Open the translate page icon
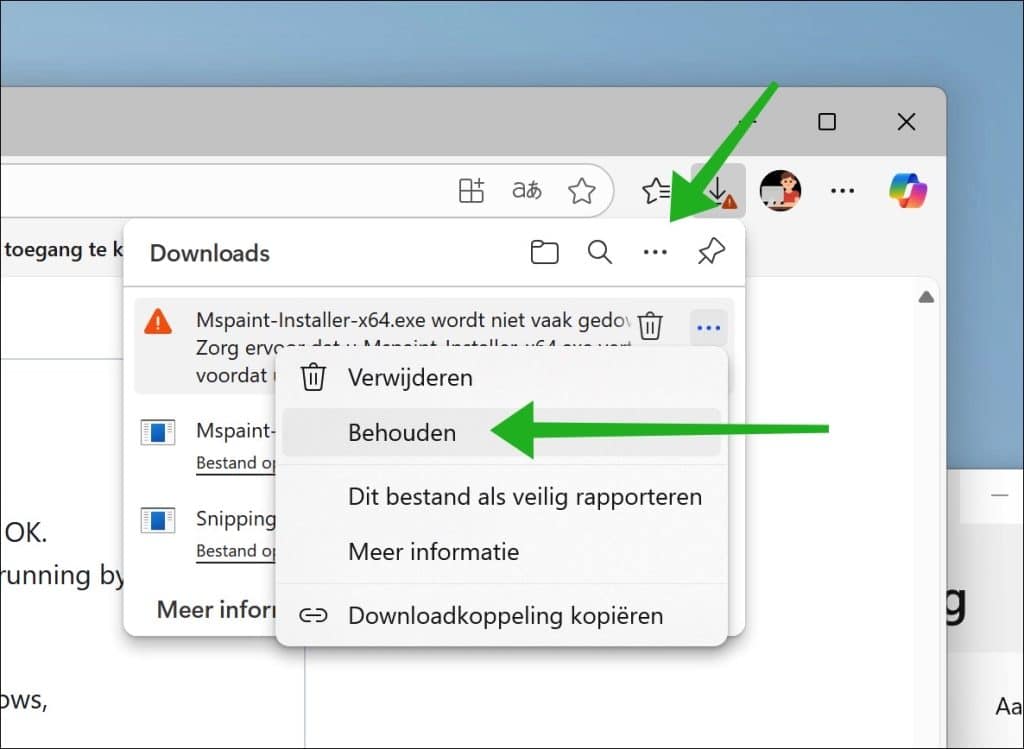The width and height of the screenshot is (1024, 749). [x=526, y=190]
